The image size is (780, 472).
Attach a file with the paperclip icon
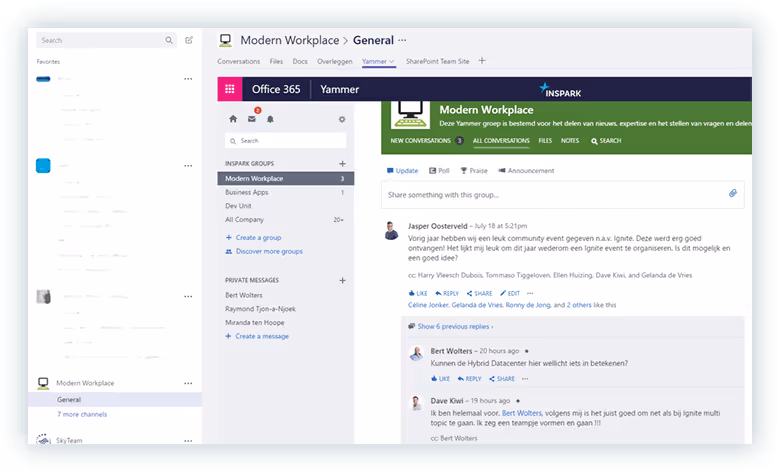point(733,193)
